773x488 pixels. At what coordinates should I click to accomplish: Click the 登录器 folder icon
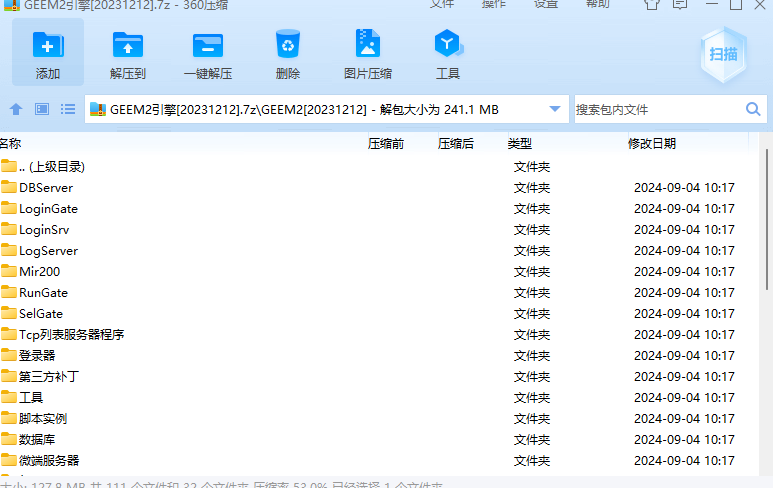(9, 354)
